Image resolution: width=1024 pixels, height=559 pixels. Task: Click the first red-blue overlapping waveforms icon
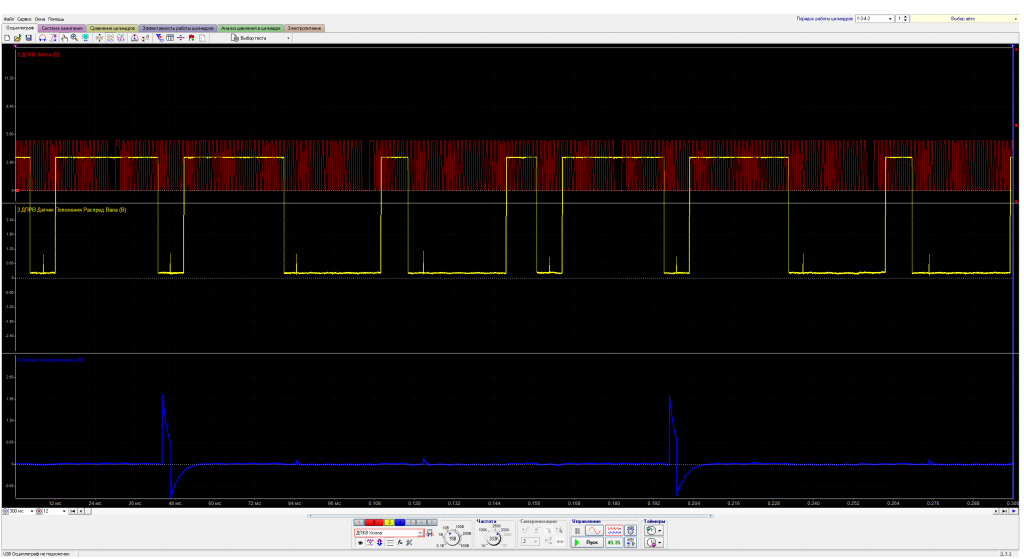(110, 38)
